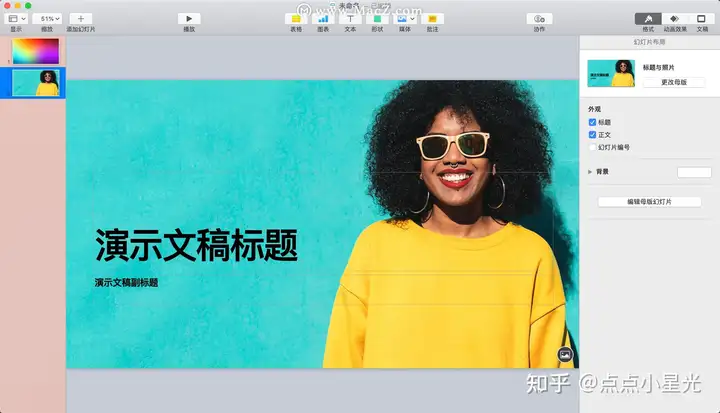This screenshot has height=413, width=720.
Task: Select the rainbow gradient slide thumbnail
Action: (x=35, y=51)
